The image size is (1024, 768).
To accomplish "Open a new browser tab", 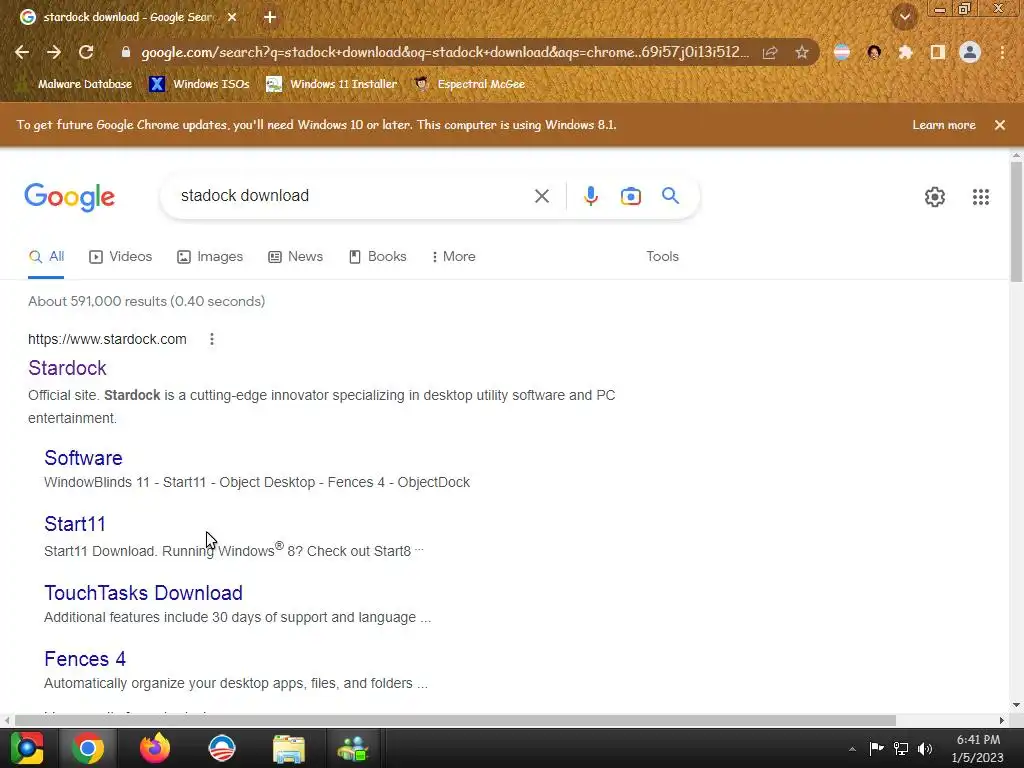I will [x=270, y=17].
